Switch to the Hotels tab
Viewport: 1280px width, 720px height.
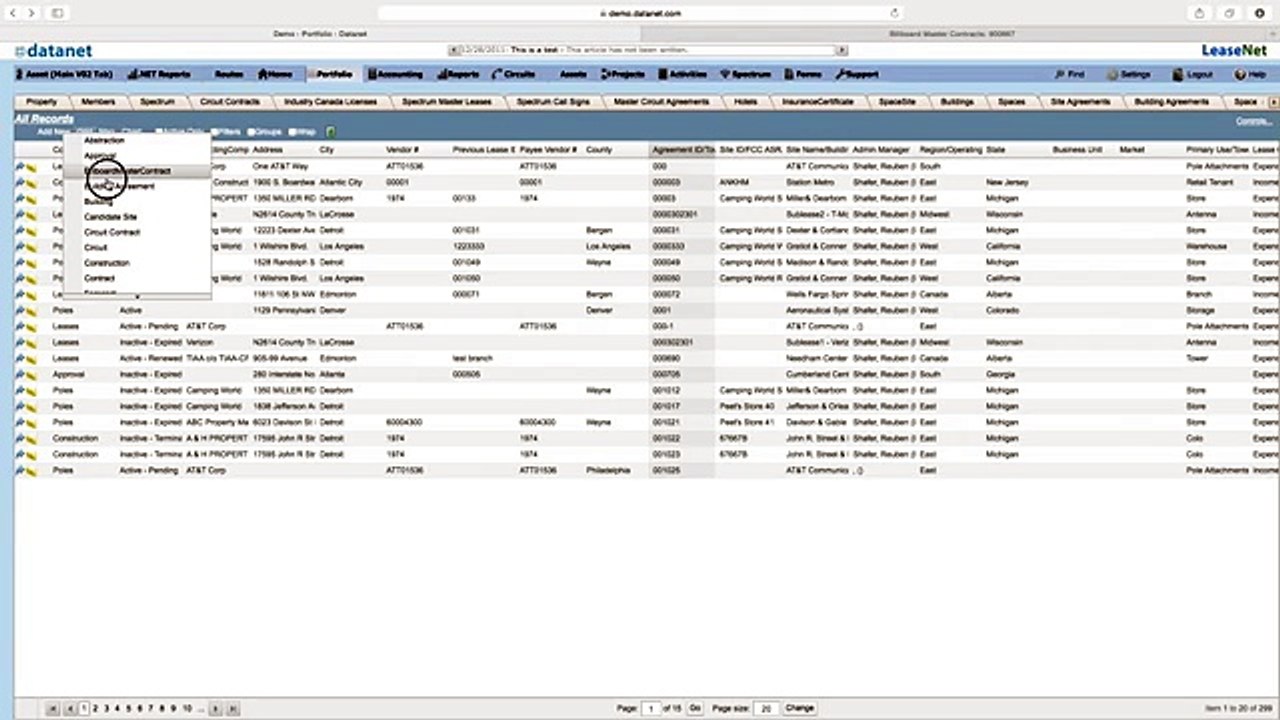pos(745,102)
